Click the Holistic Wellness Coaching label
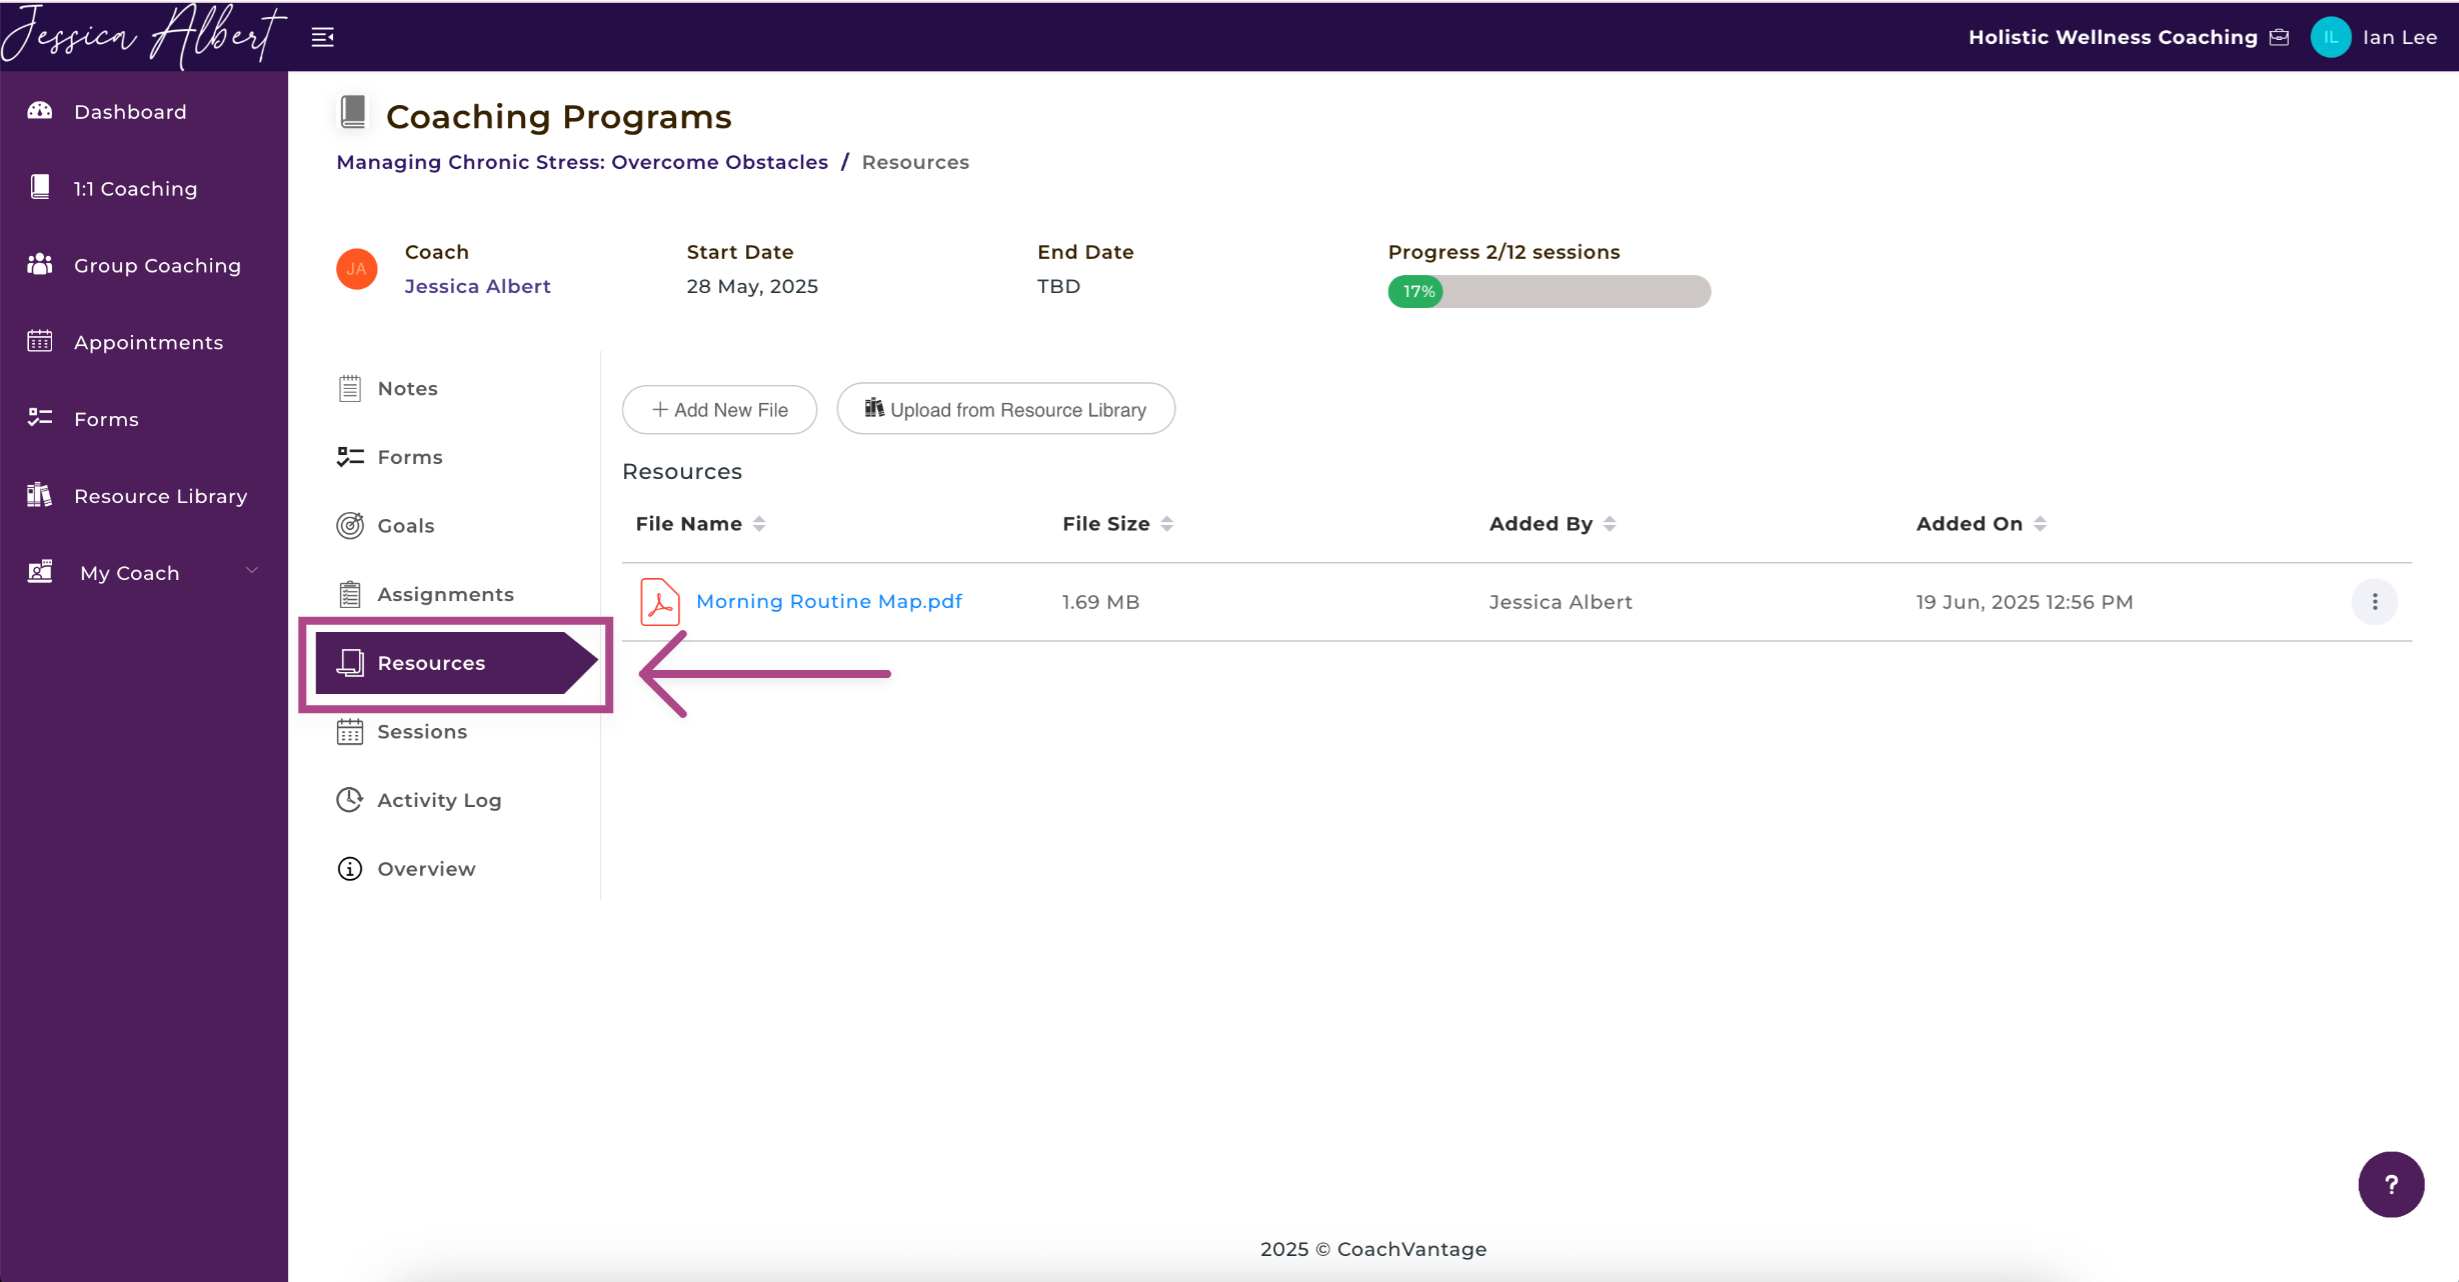Screen dimensions: 2459x1282 pos(2112,37)
